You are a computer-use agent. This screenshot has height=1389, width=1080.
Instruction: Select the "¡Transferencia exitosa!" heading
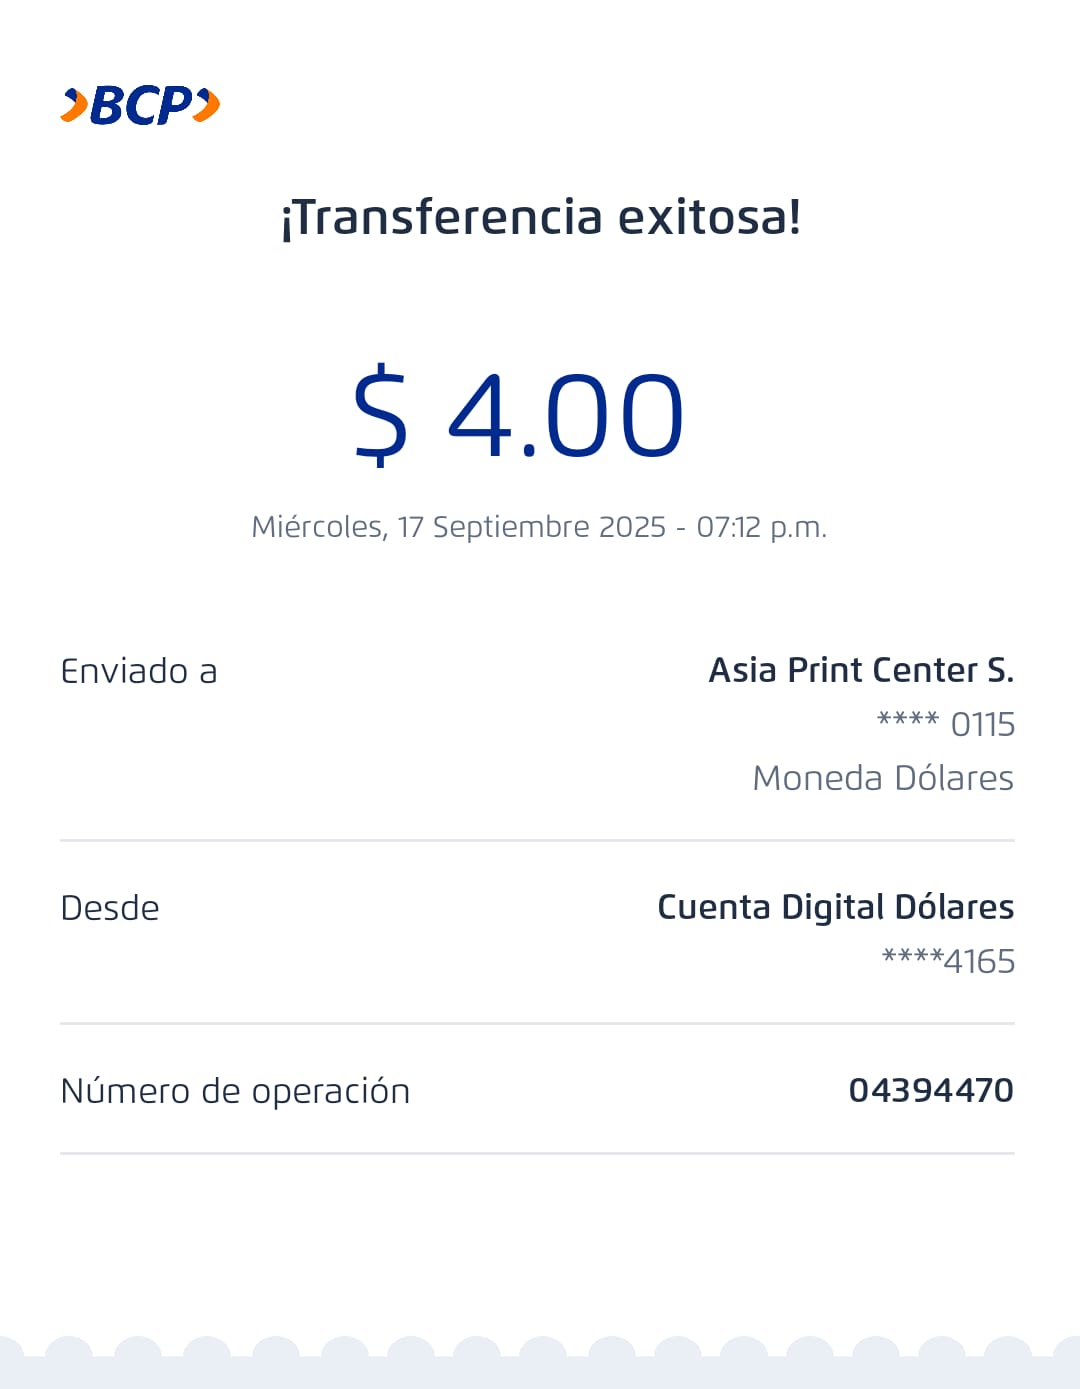540,217
